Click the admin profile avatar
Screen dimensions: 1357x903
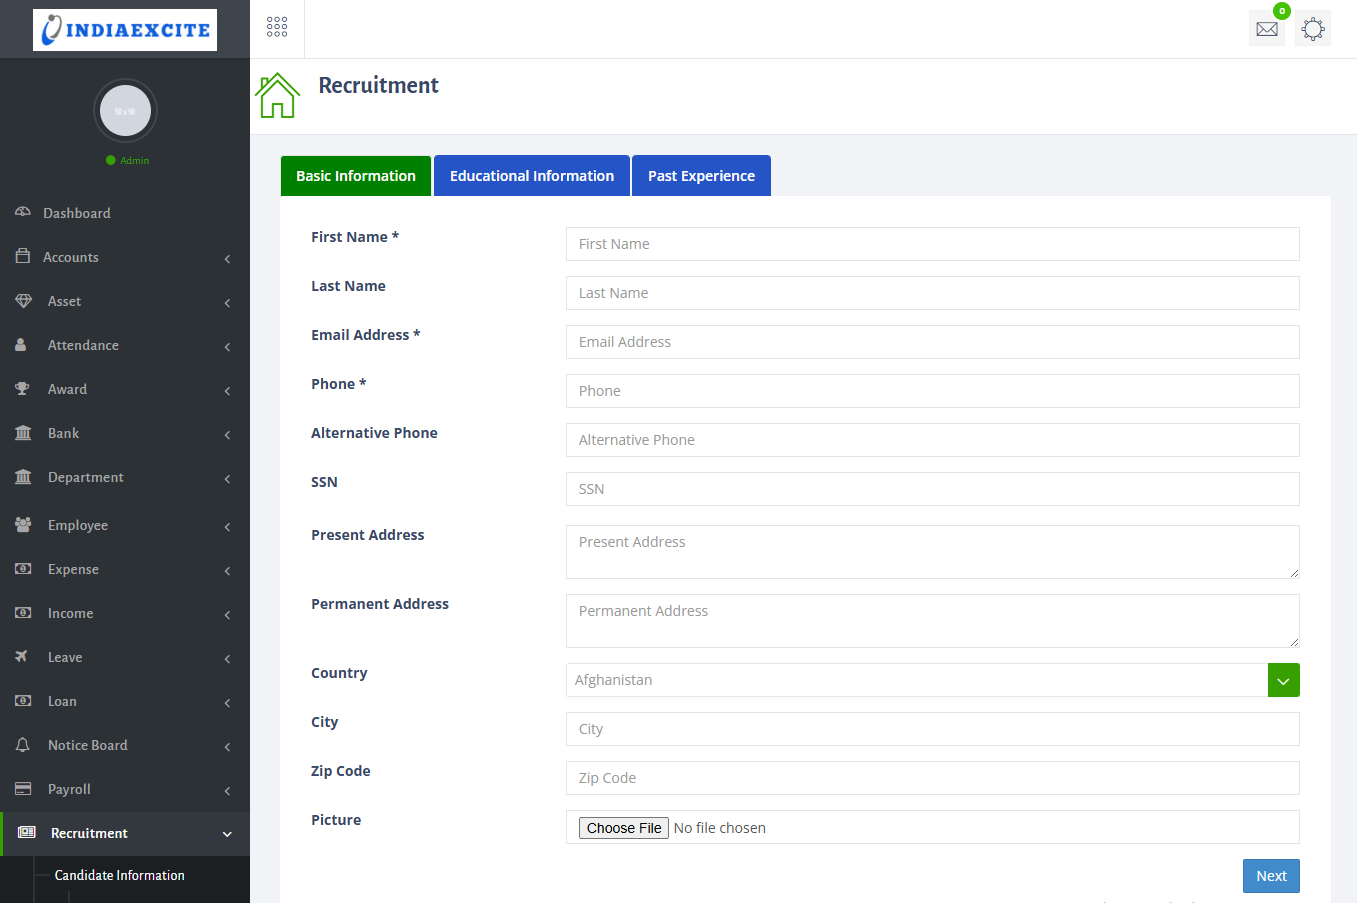point(125,111)
